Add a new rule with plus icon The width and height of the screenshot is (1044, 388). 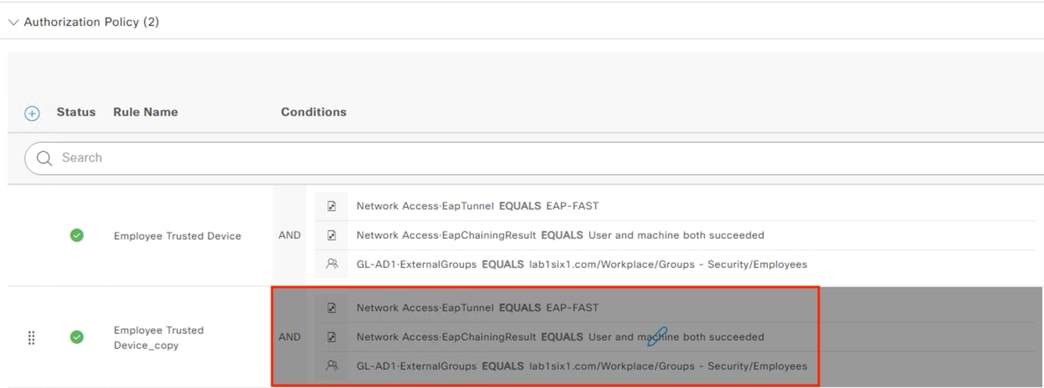click(32, 113)
